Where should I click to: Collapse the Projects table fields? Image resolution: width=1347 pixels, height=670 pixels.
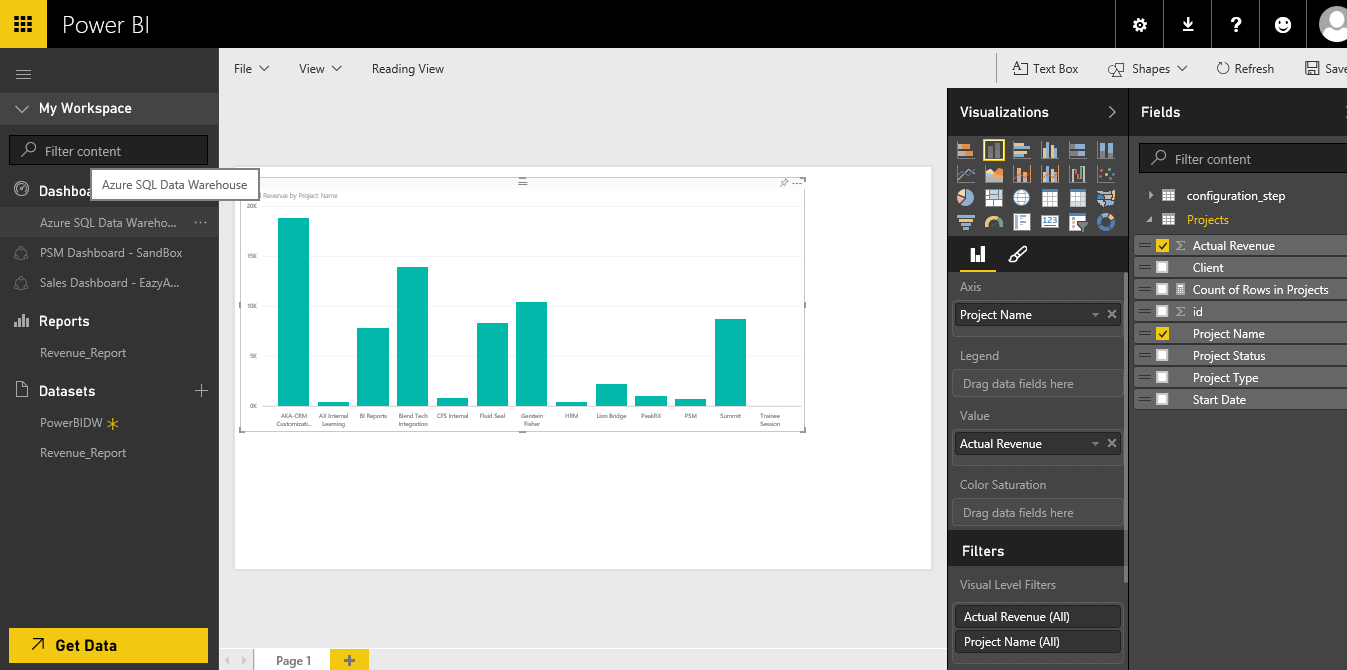1150,220
